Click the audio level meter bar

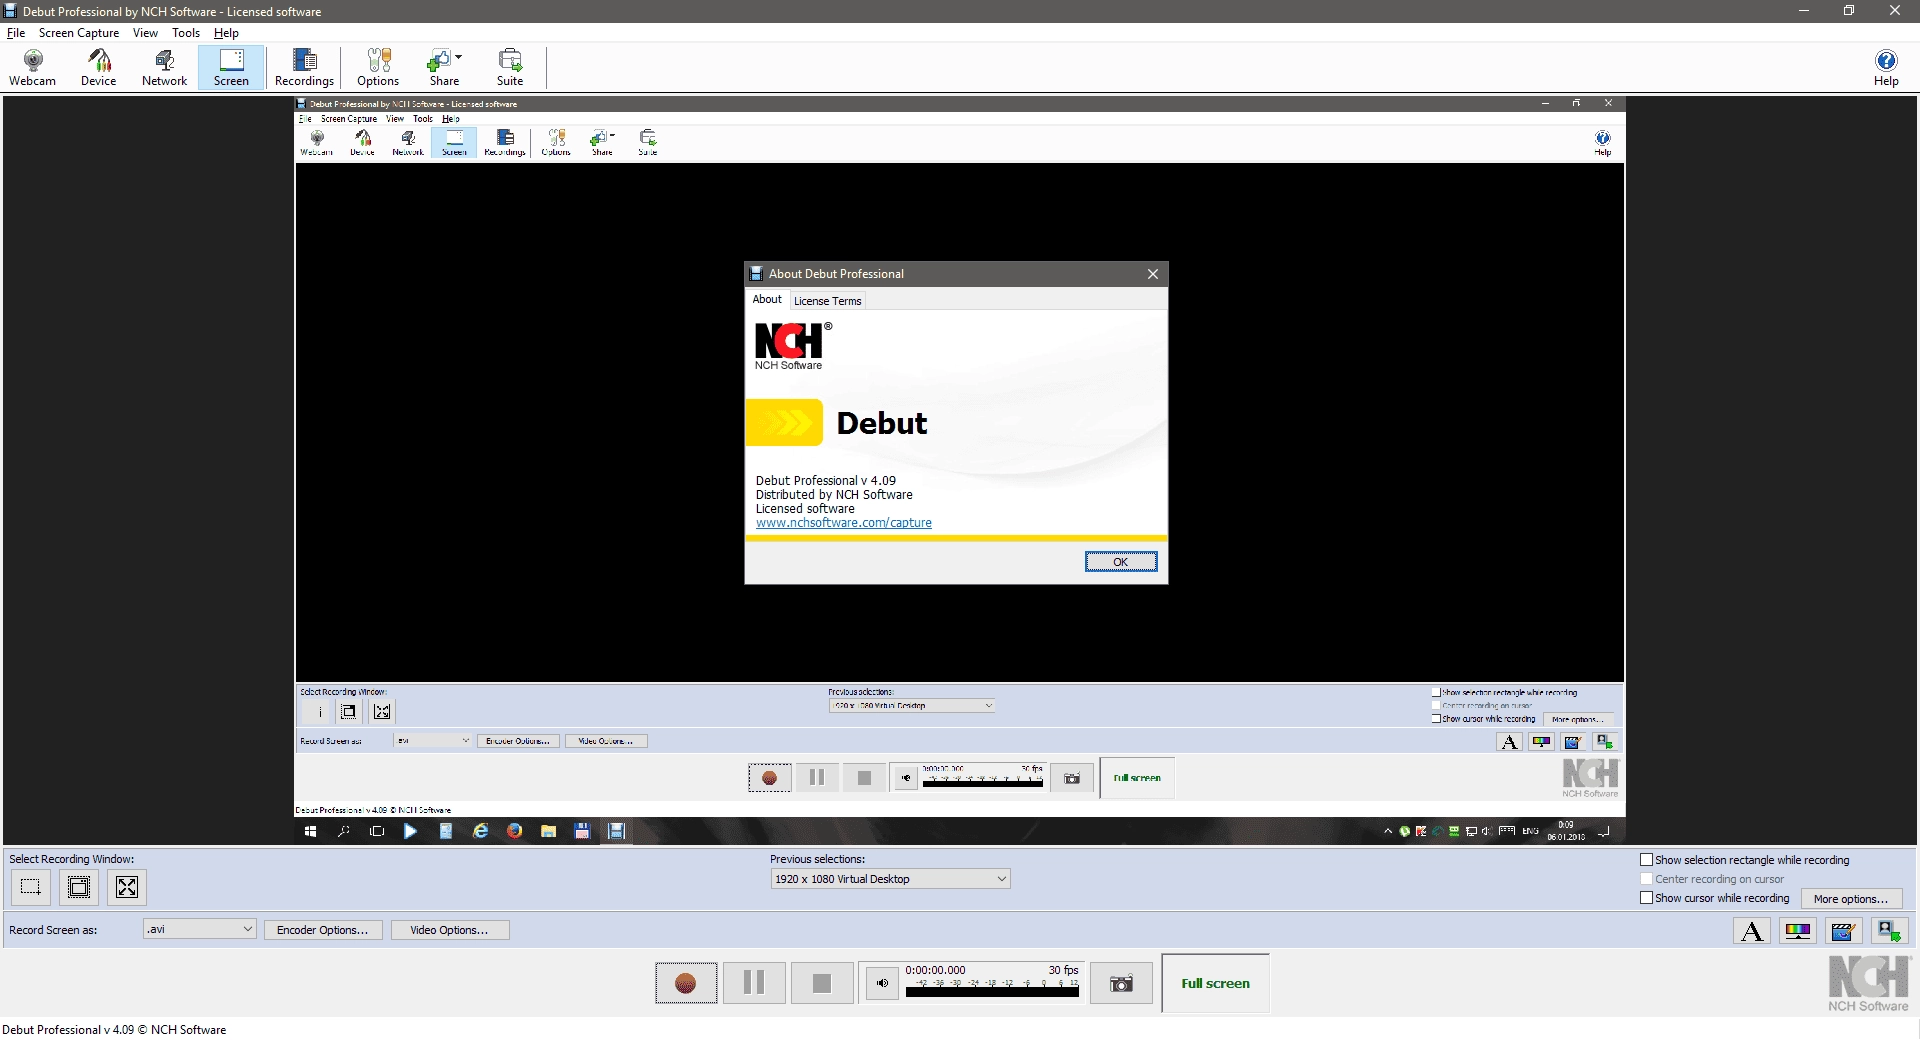(992, 990)
